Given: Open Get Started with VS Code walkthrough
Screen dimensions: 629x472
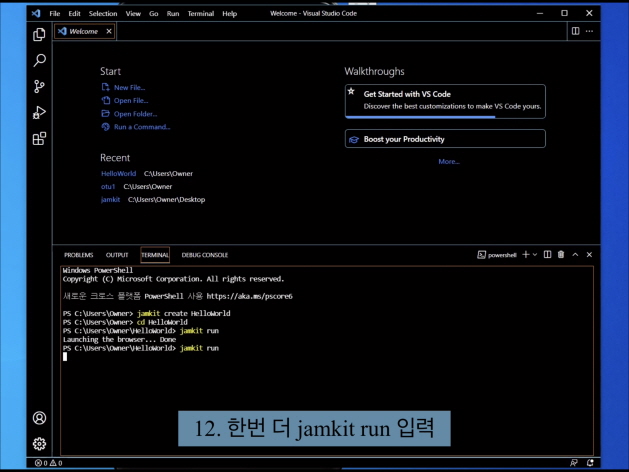Looking at the screenshot, I should tap(445, 101).
